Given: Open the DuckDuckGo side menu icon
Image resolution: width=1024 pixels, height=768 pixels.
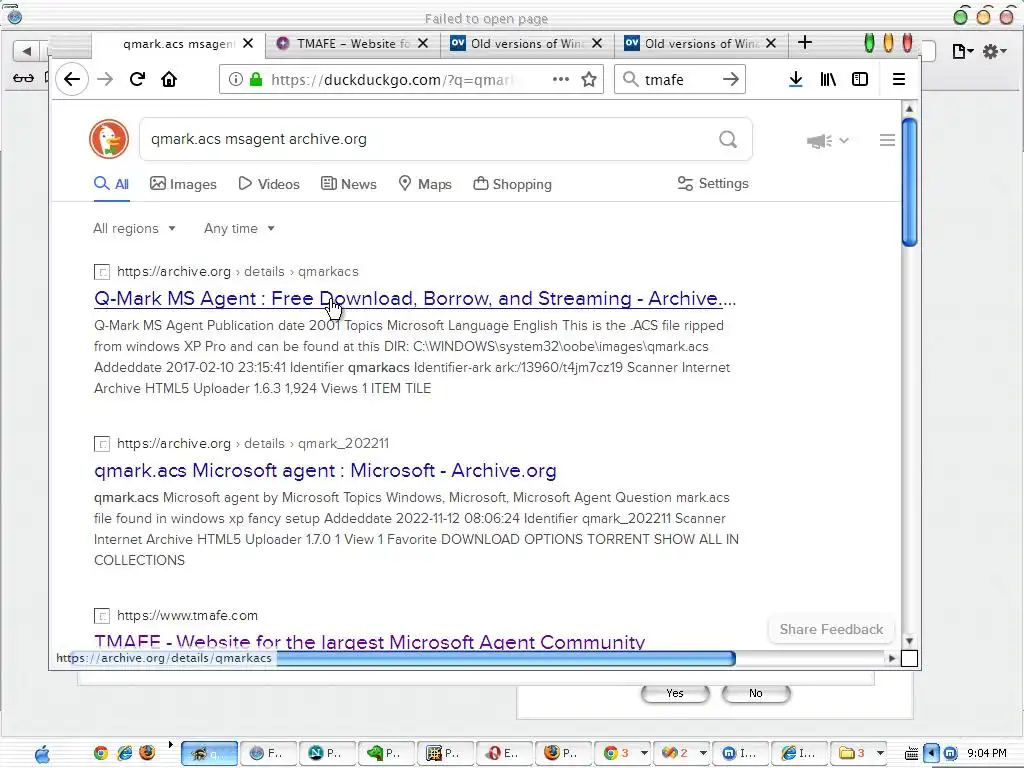Looking at the screenshot, I should click(887, 140).
